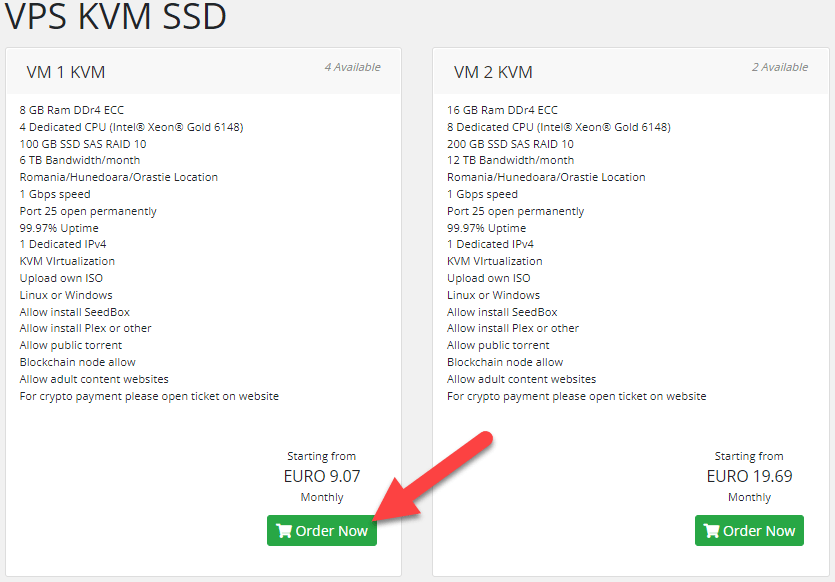
Task: Select the VM 2 KVM plan title
Action: (493, 72)
